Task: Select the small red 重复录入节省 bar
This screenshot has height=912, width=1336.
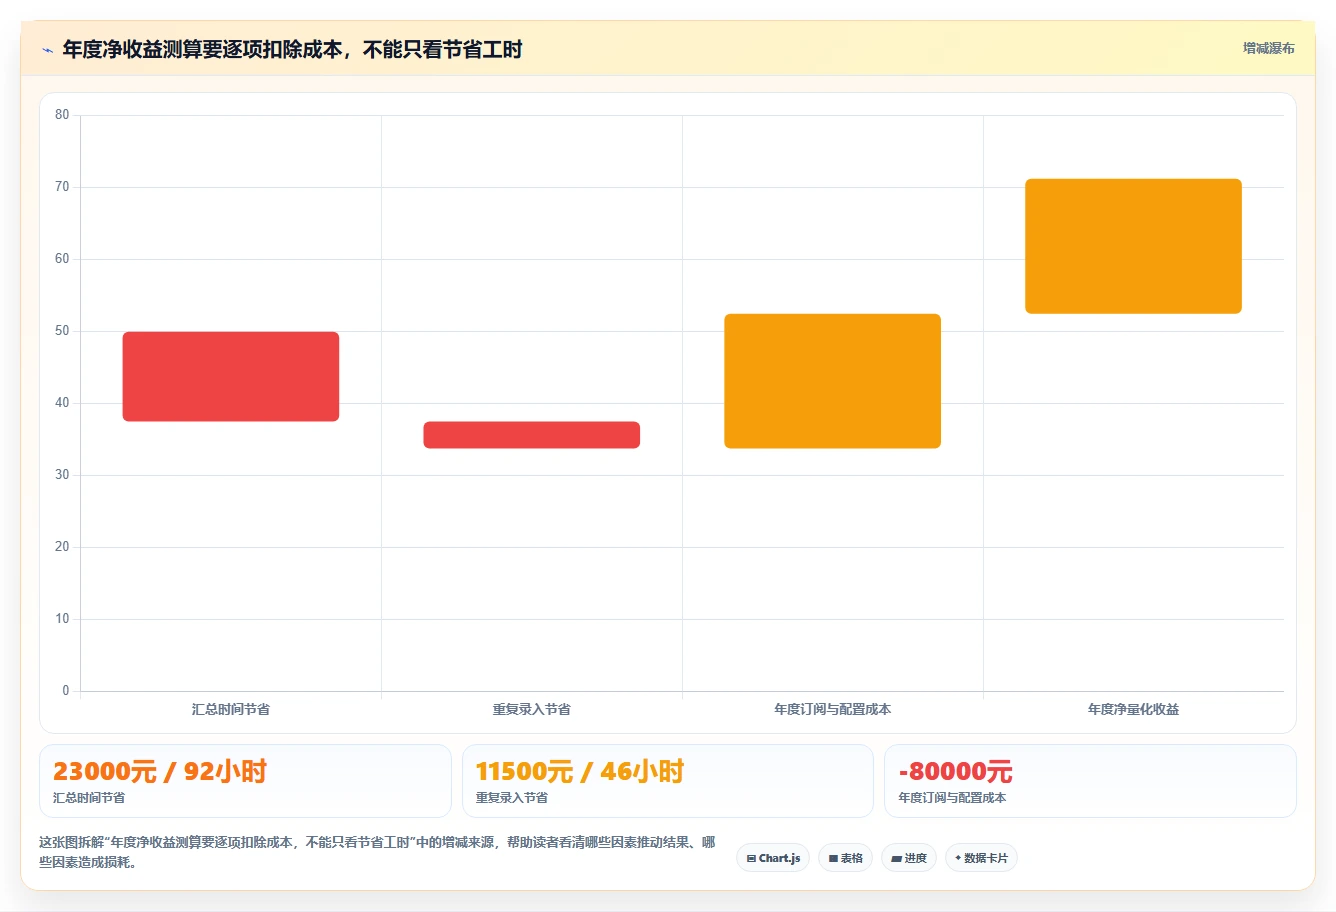Action: coord(532,435)
